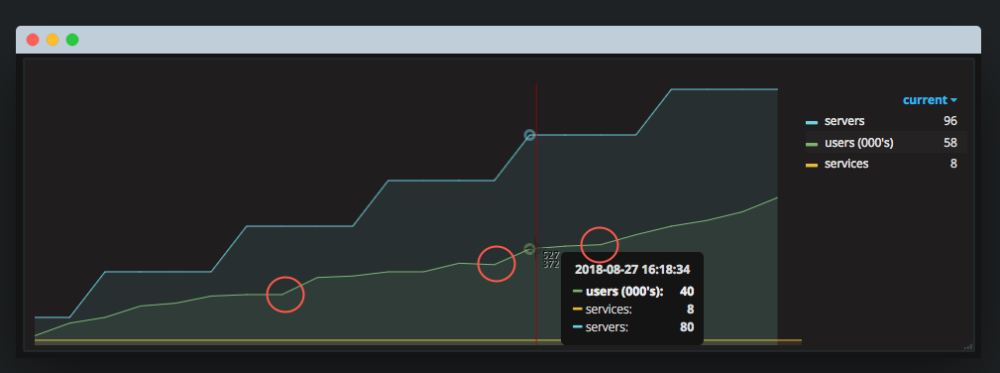Viewport: 1000px width, 373px height.
Task: Click the yellow minimize window button
Action: [52, 40]
